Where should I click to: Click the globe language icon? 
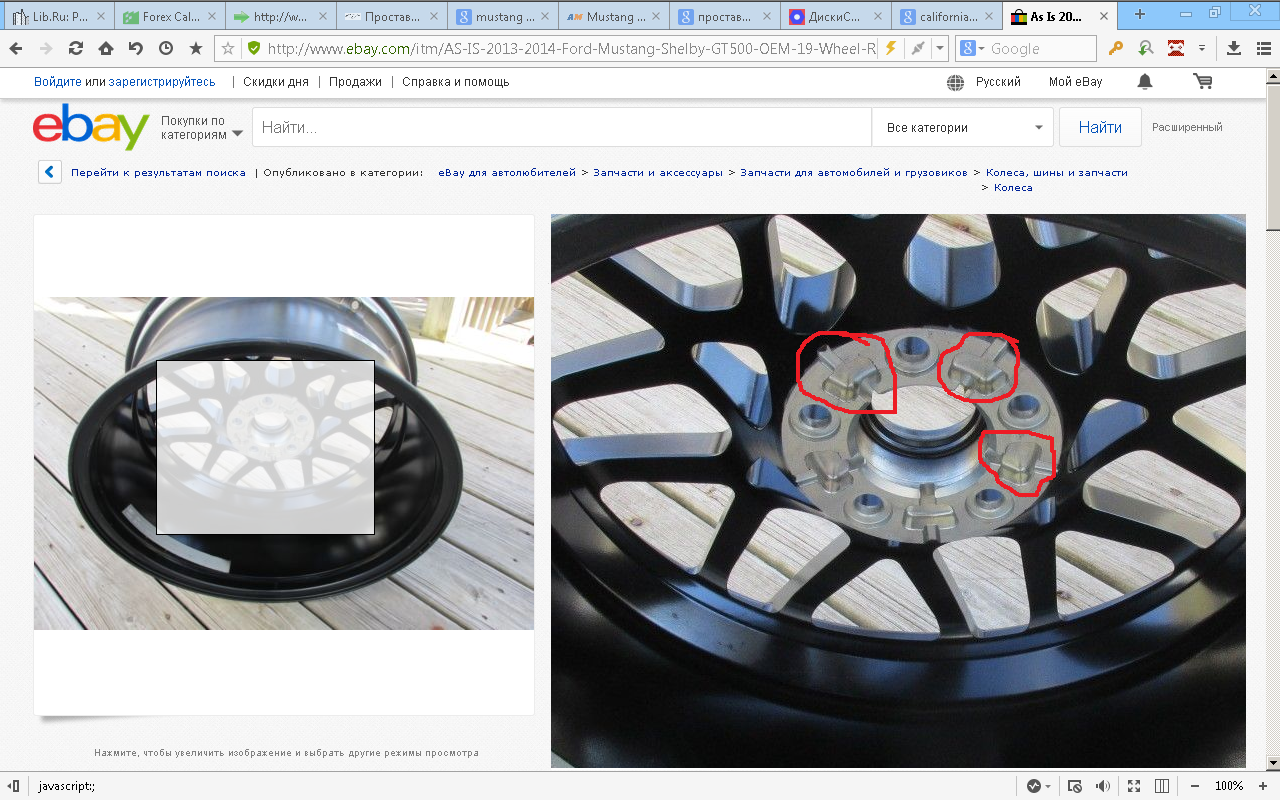(956, 82)
